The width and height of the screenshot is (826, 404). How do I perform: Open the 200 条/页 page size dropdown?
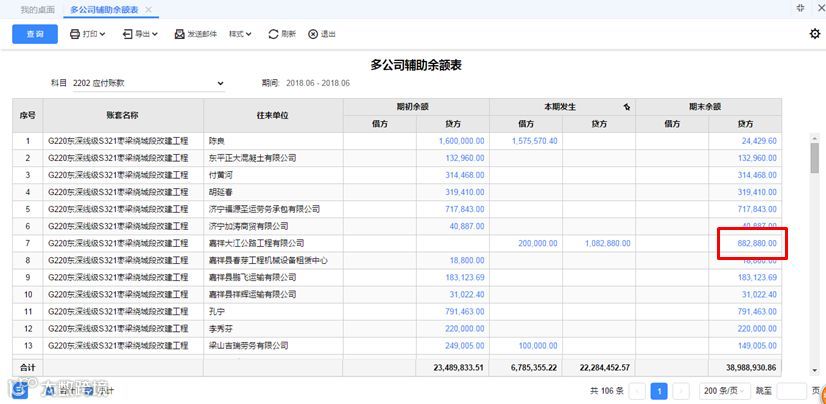[x=724, y=391]
